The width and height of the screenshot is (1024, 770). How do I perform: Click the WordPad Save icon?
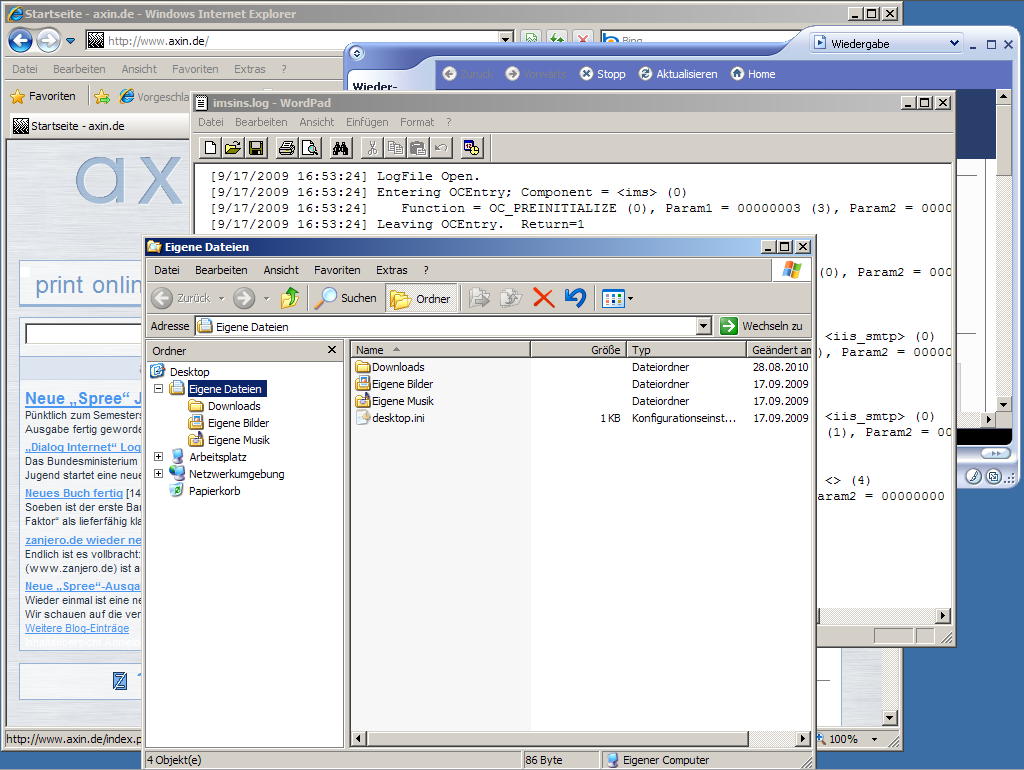[256, 148]
